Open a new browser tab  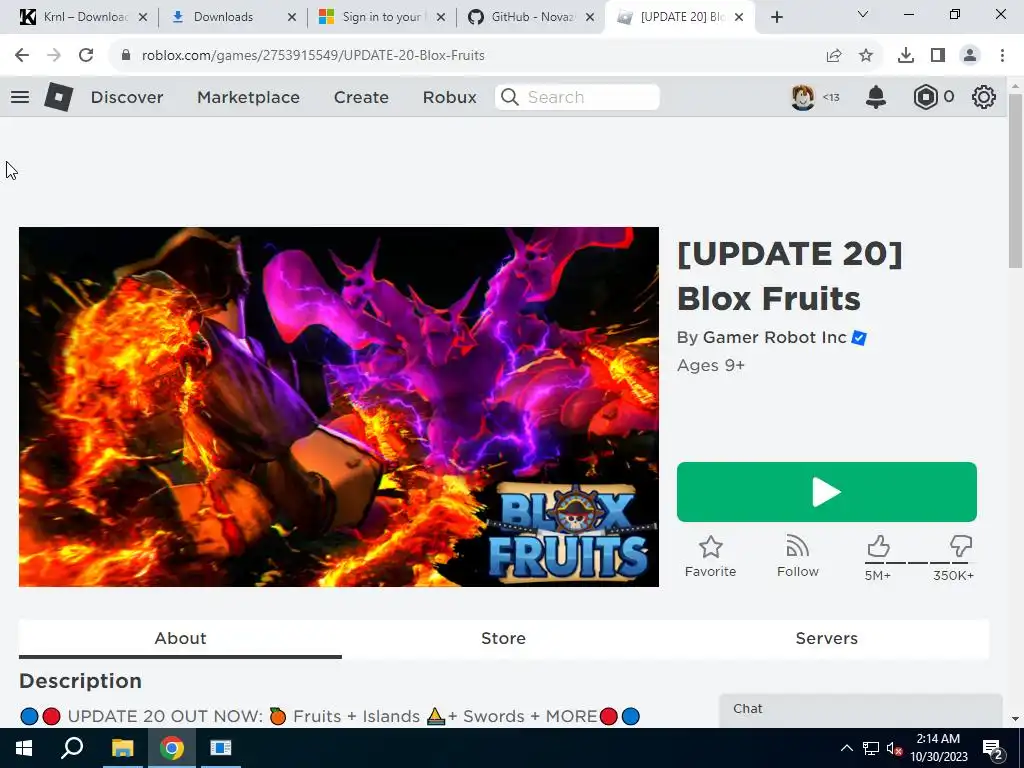click(776, 18)
